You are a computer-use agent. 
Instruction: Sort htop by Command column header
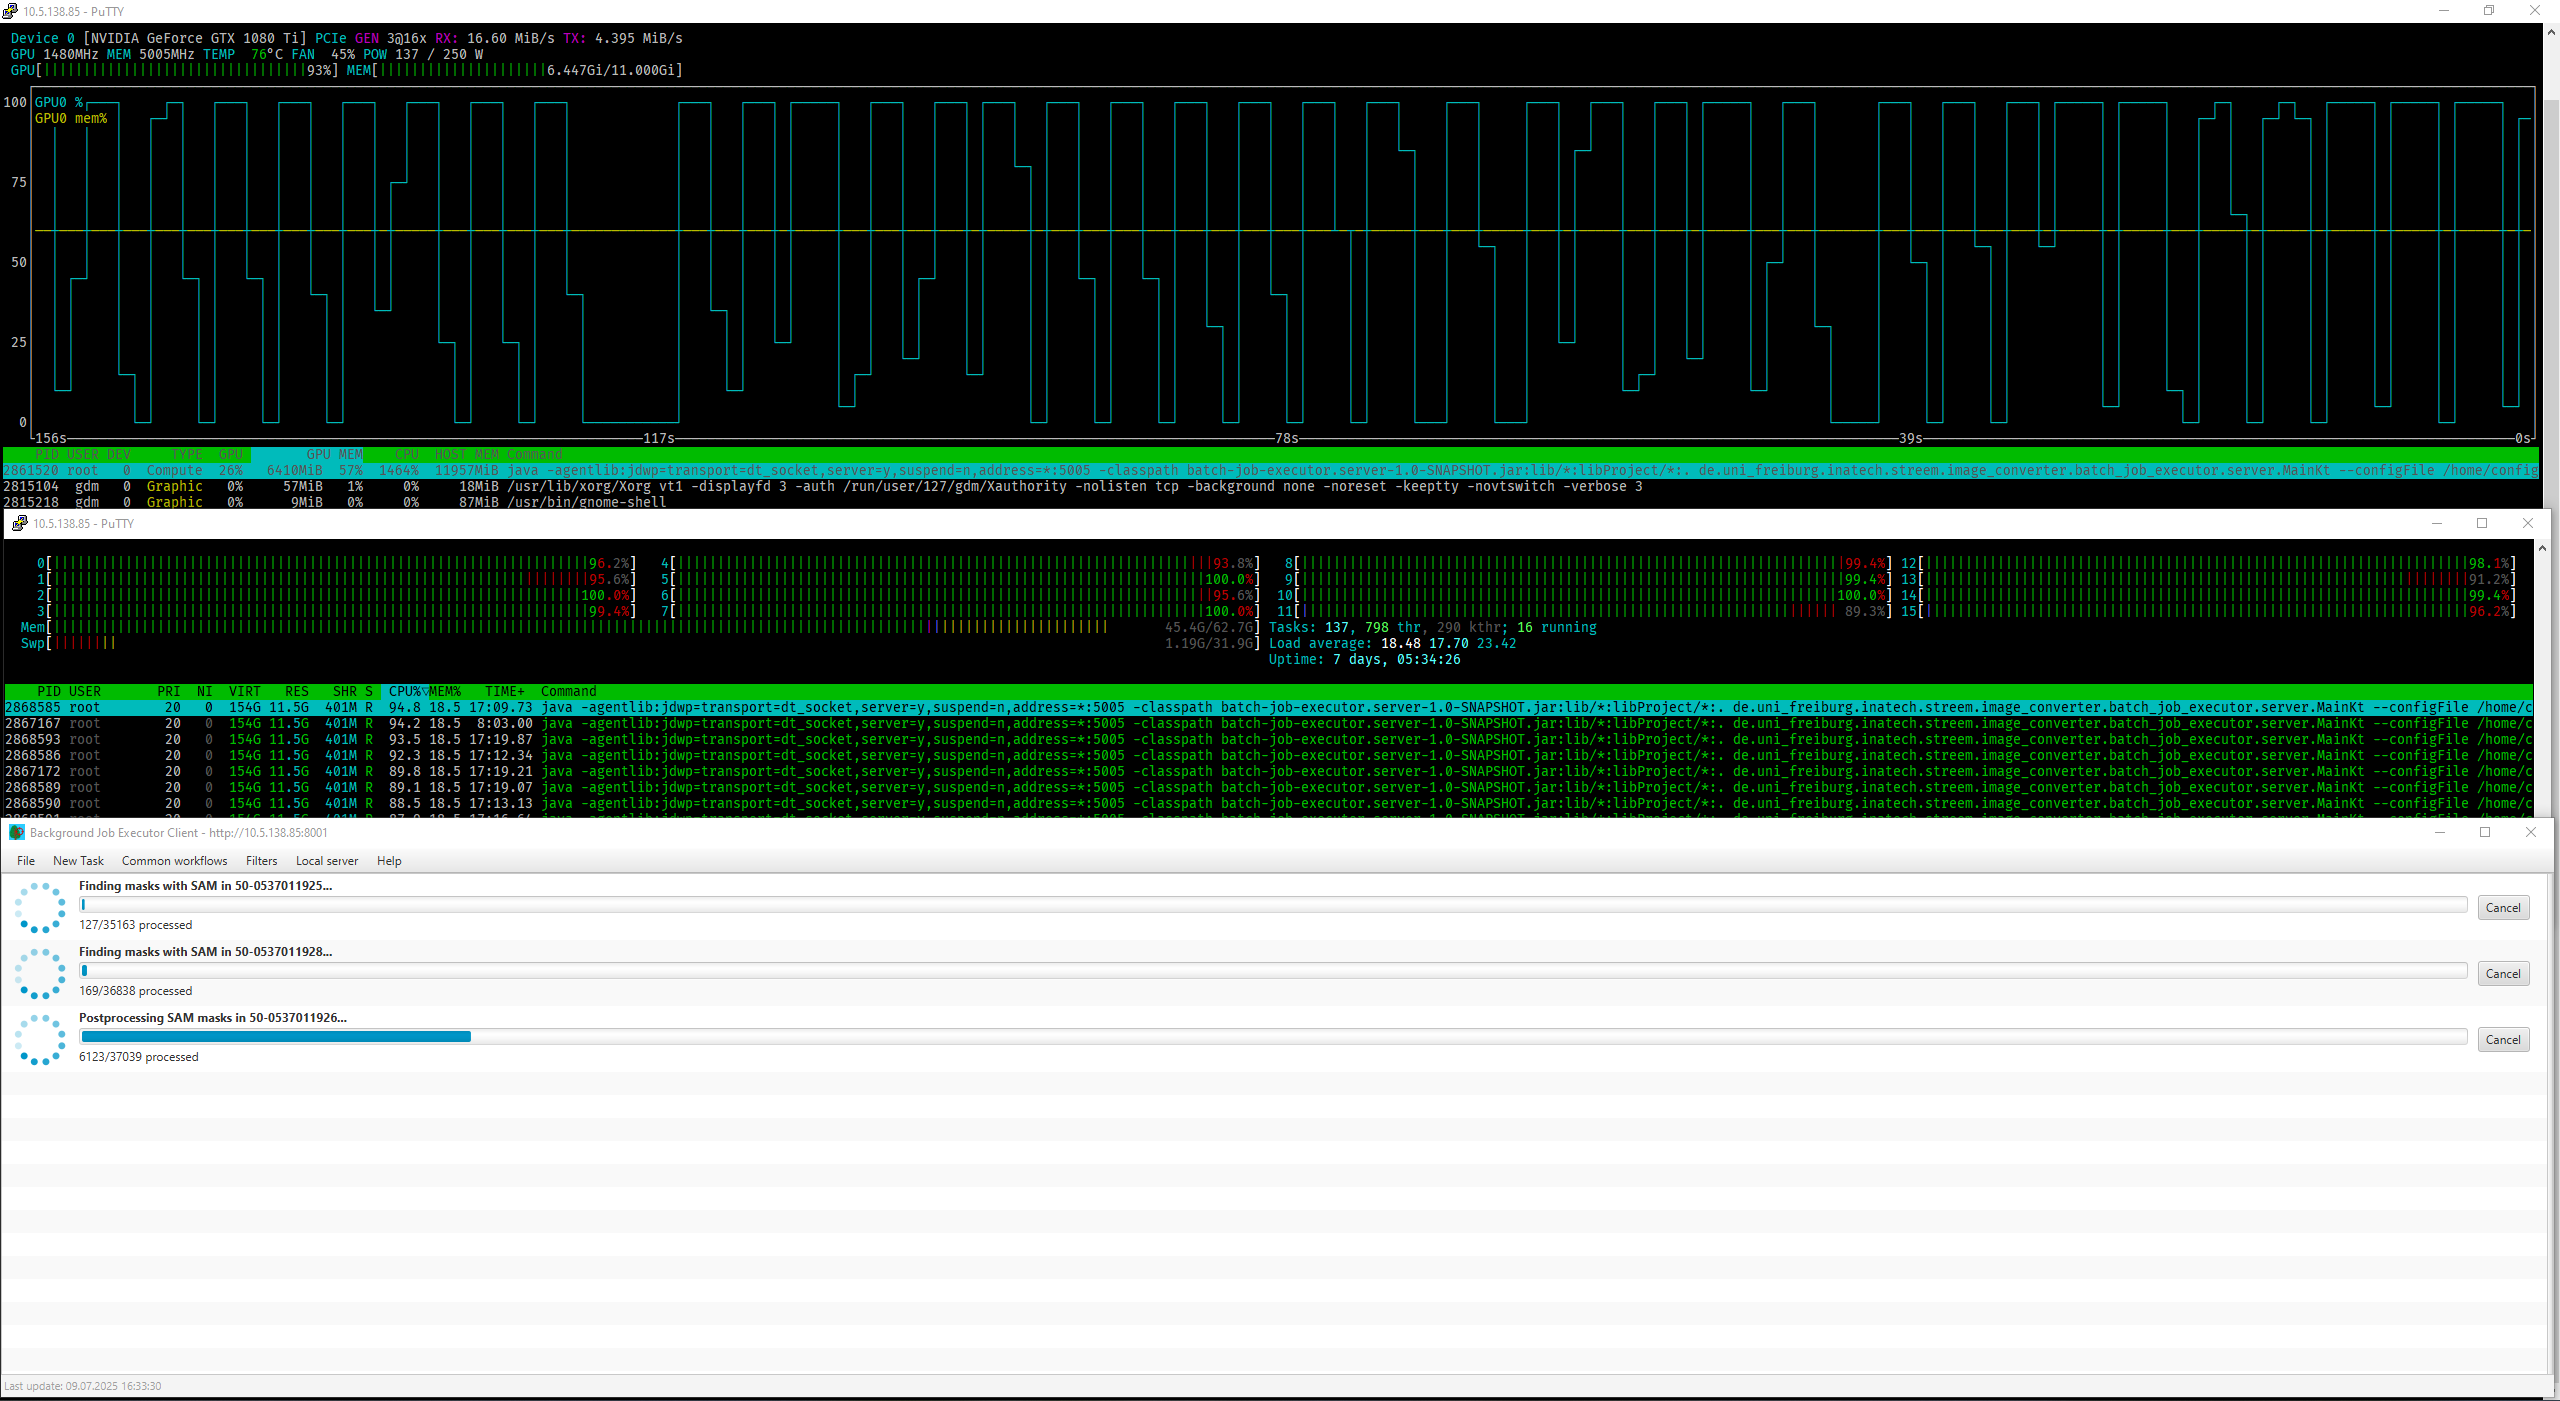click(x=569, y=691)
